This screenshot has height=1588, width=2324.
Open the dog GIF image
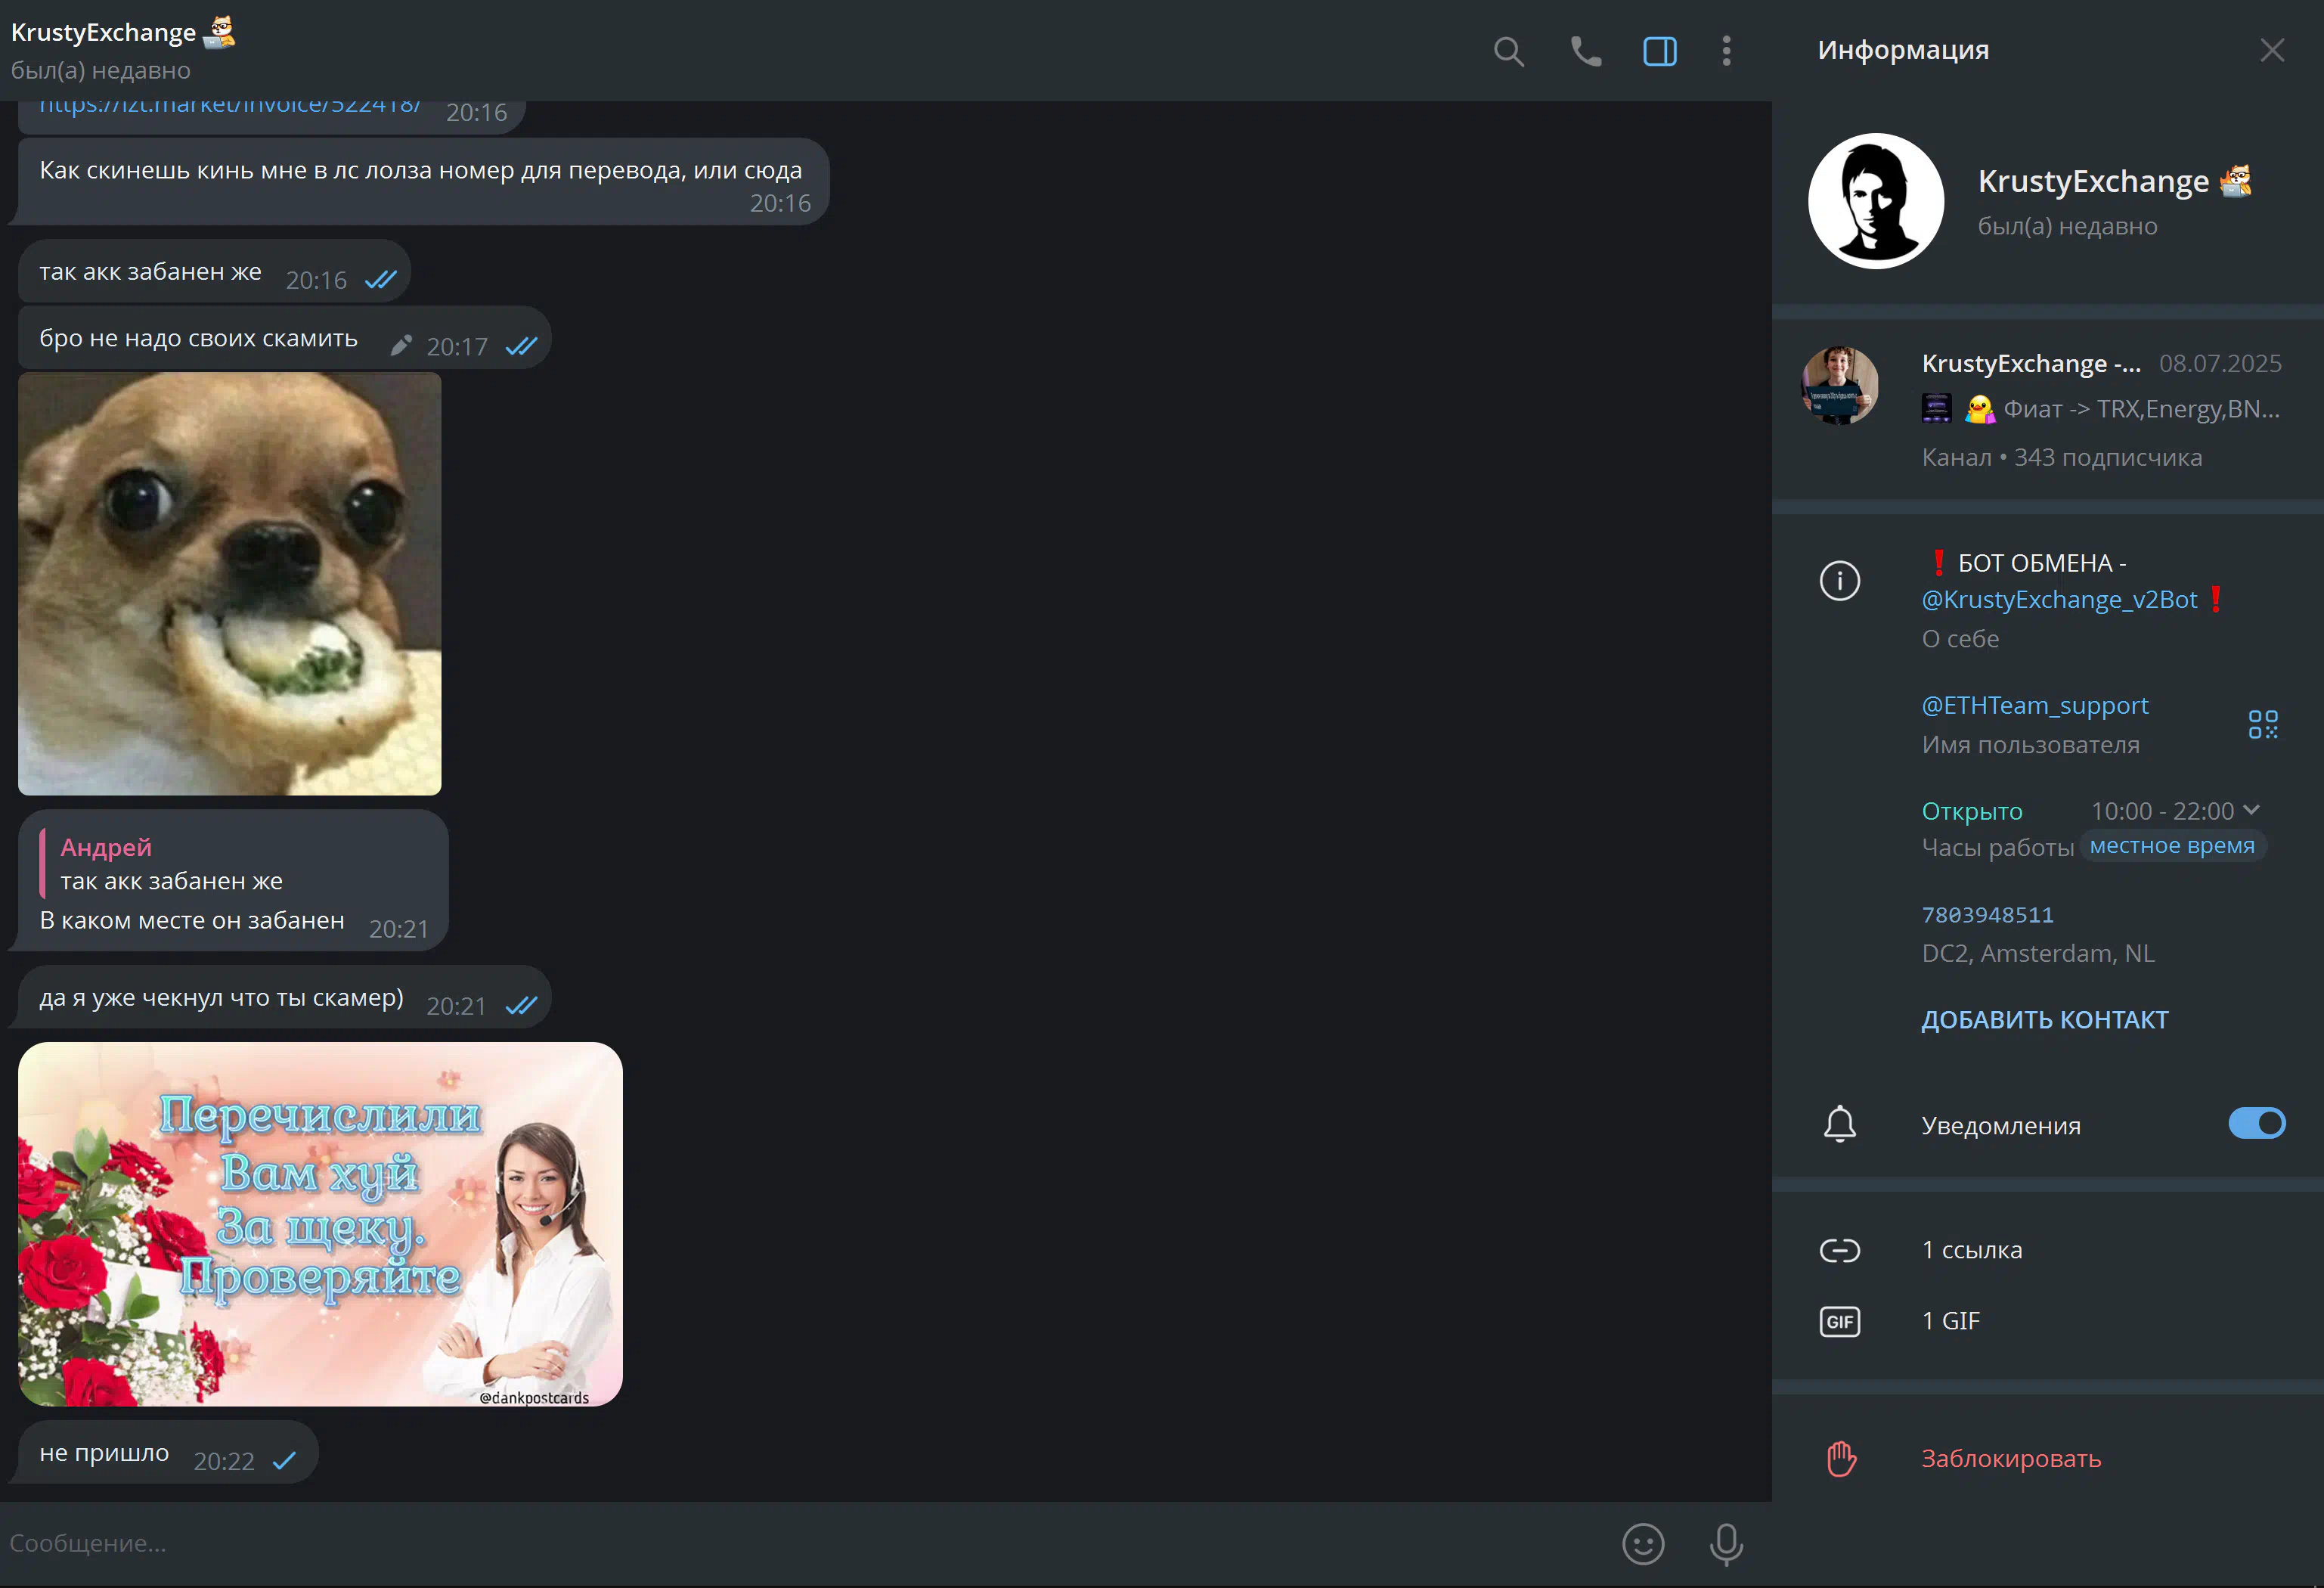click(229, 584)
